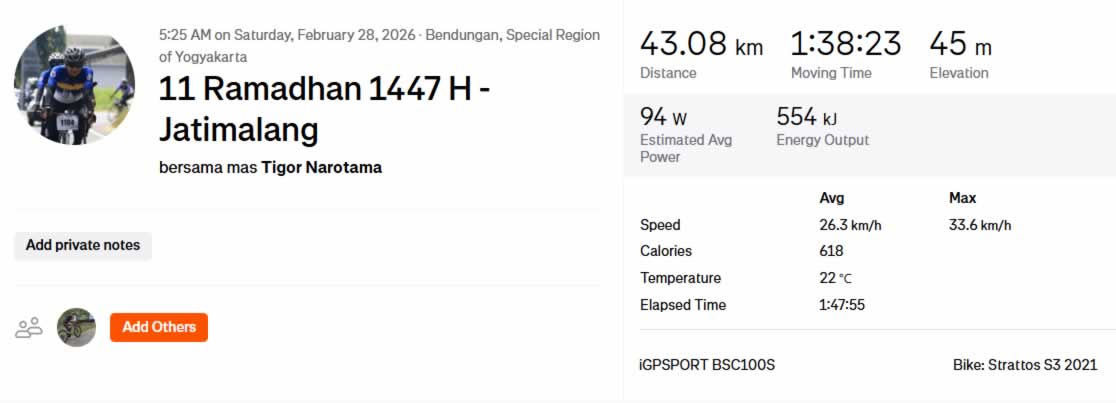Click the group participants icon
This screenshot has height=403, width=1116.
pos(29,327)
